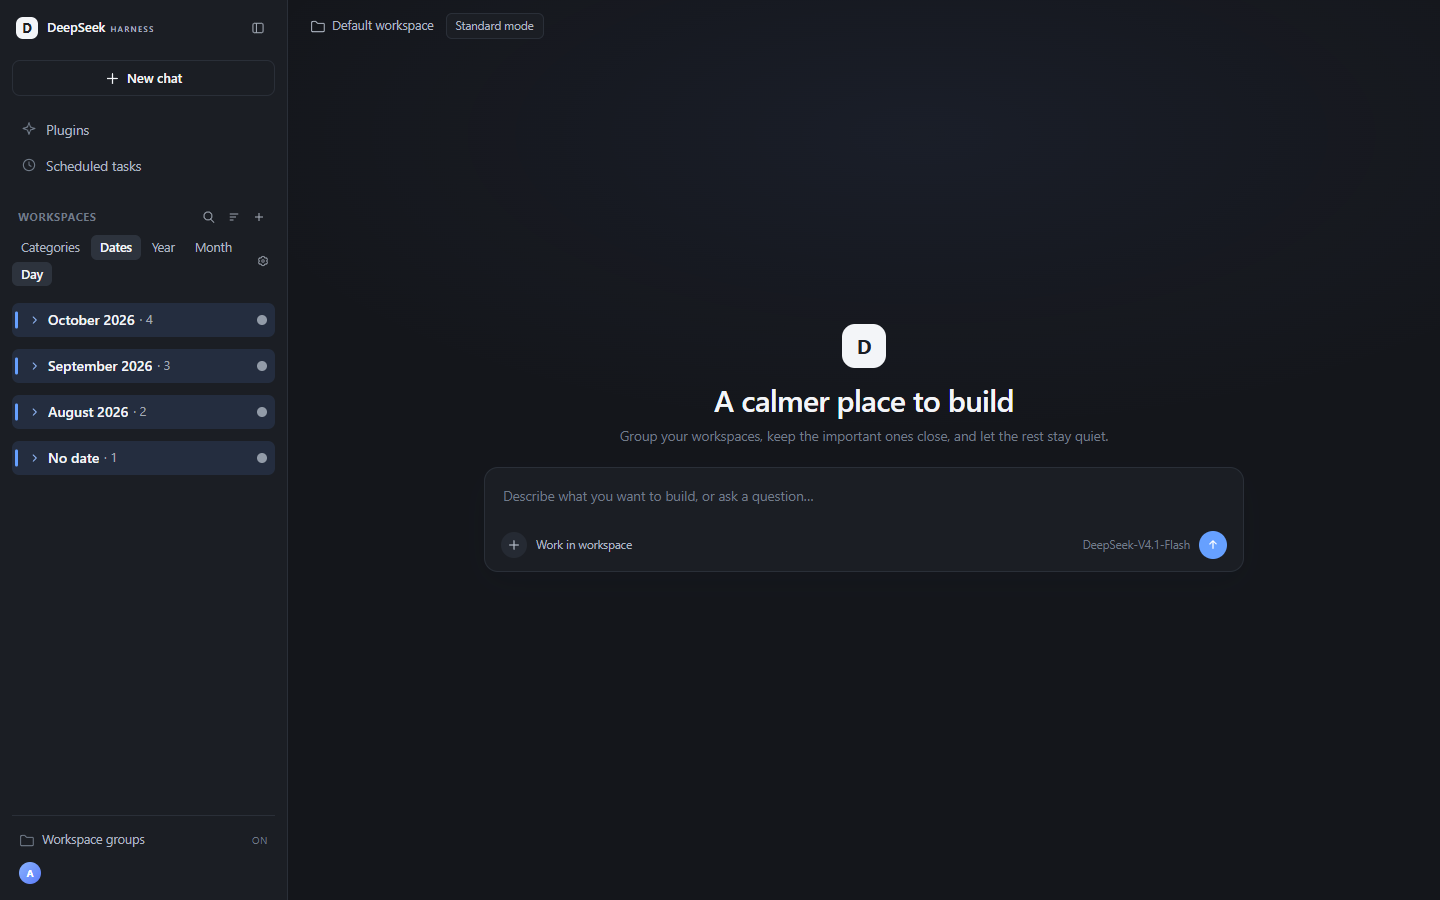1440x900 pixels.
Task: Select Work in workspace option
Action: (x=584, y=545)
